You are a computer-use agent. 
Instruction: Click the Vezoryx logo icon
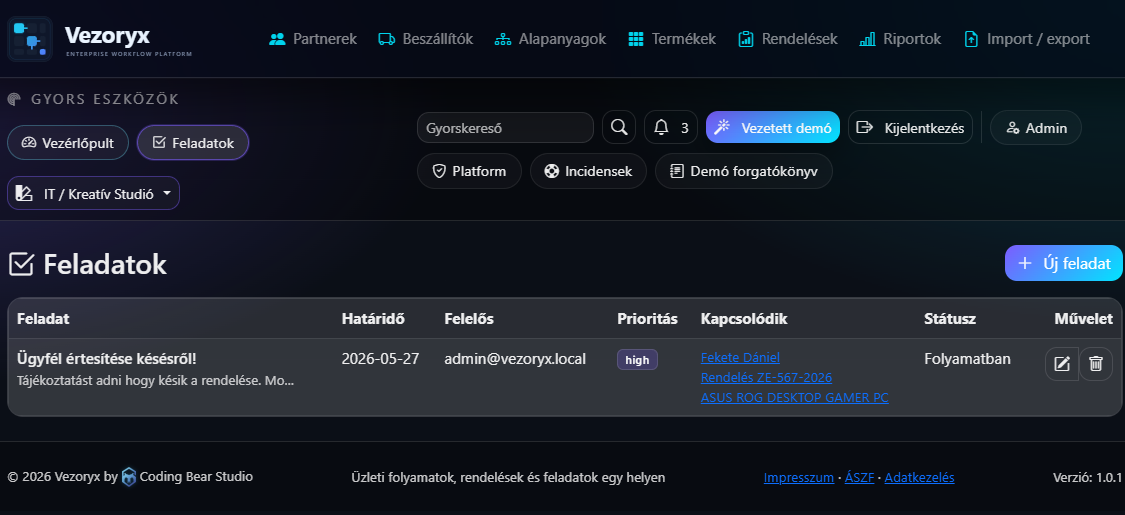click(29, 39)
